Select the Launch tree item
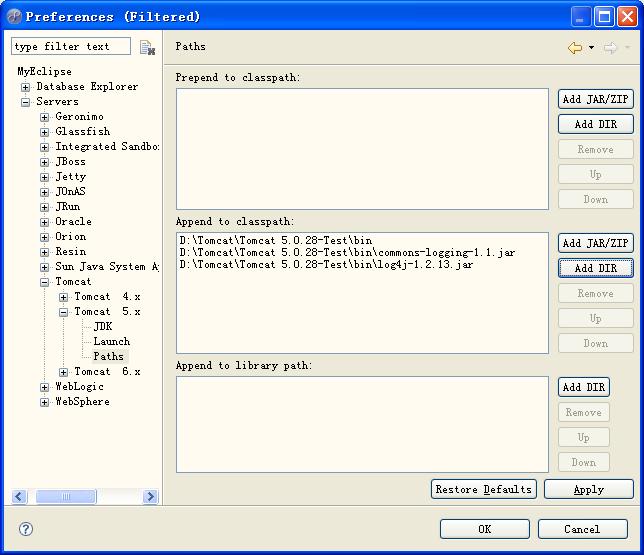 [111, 342]
